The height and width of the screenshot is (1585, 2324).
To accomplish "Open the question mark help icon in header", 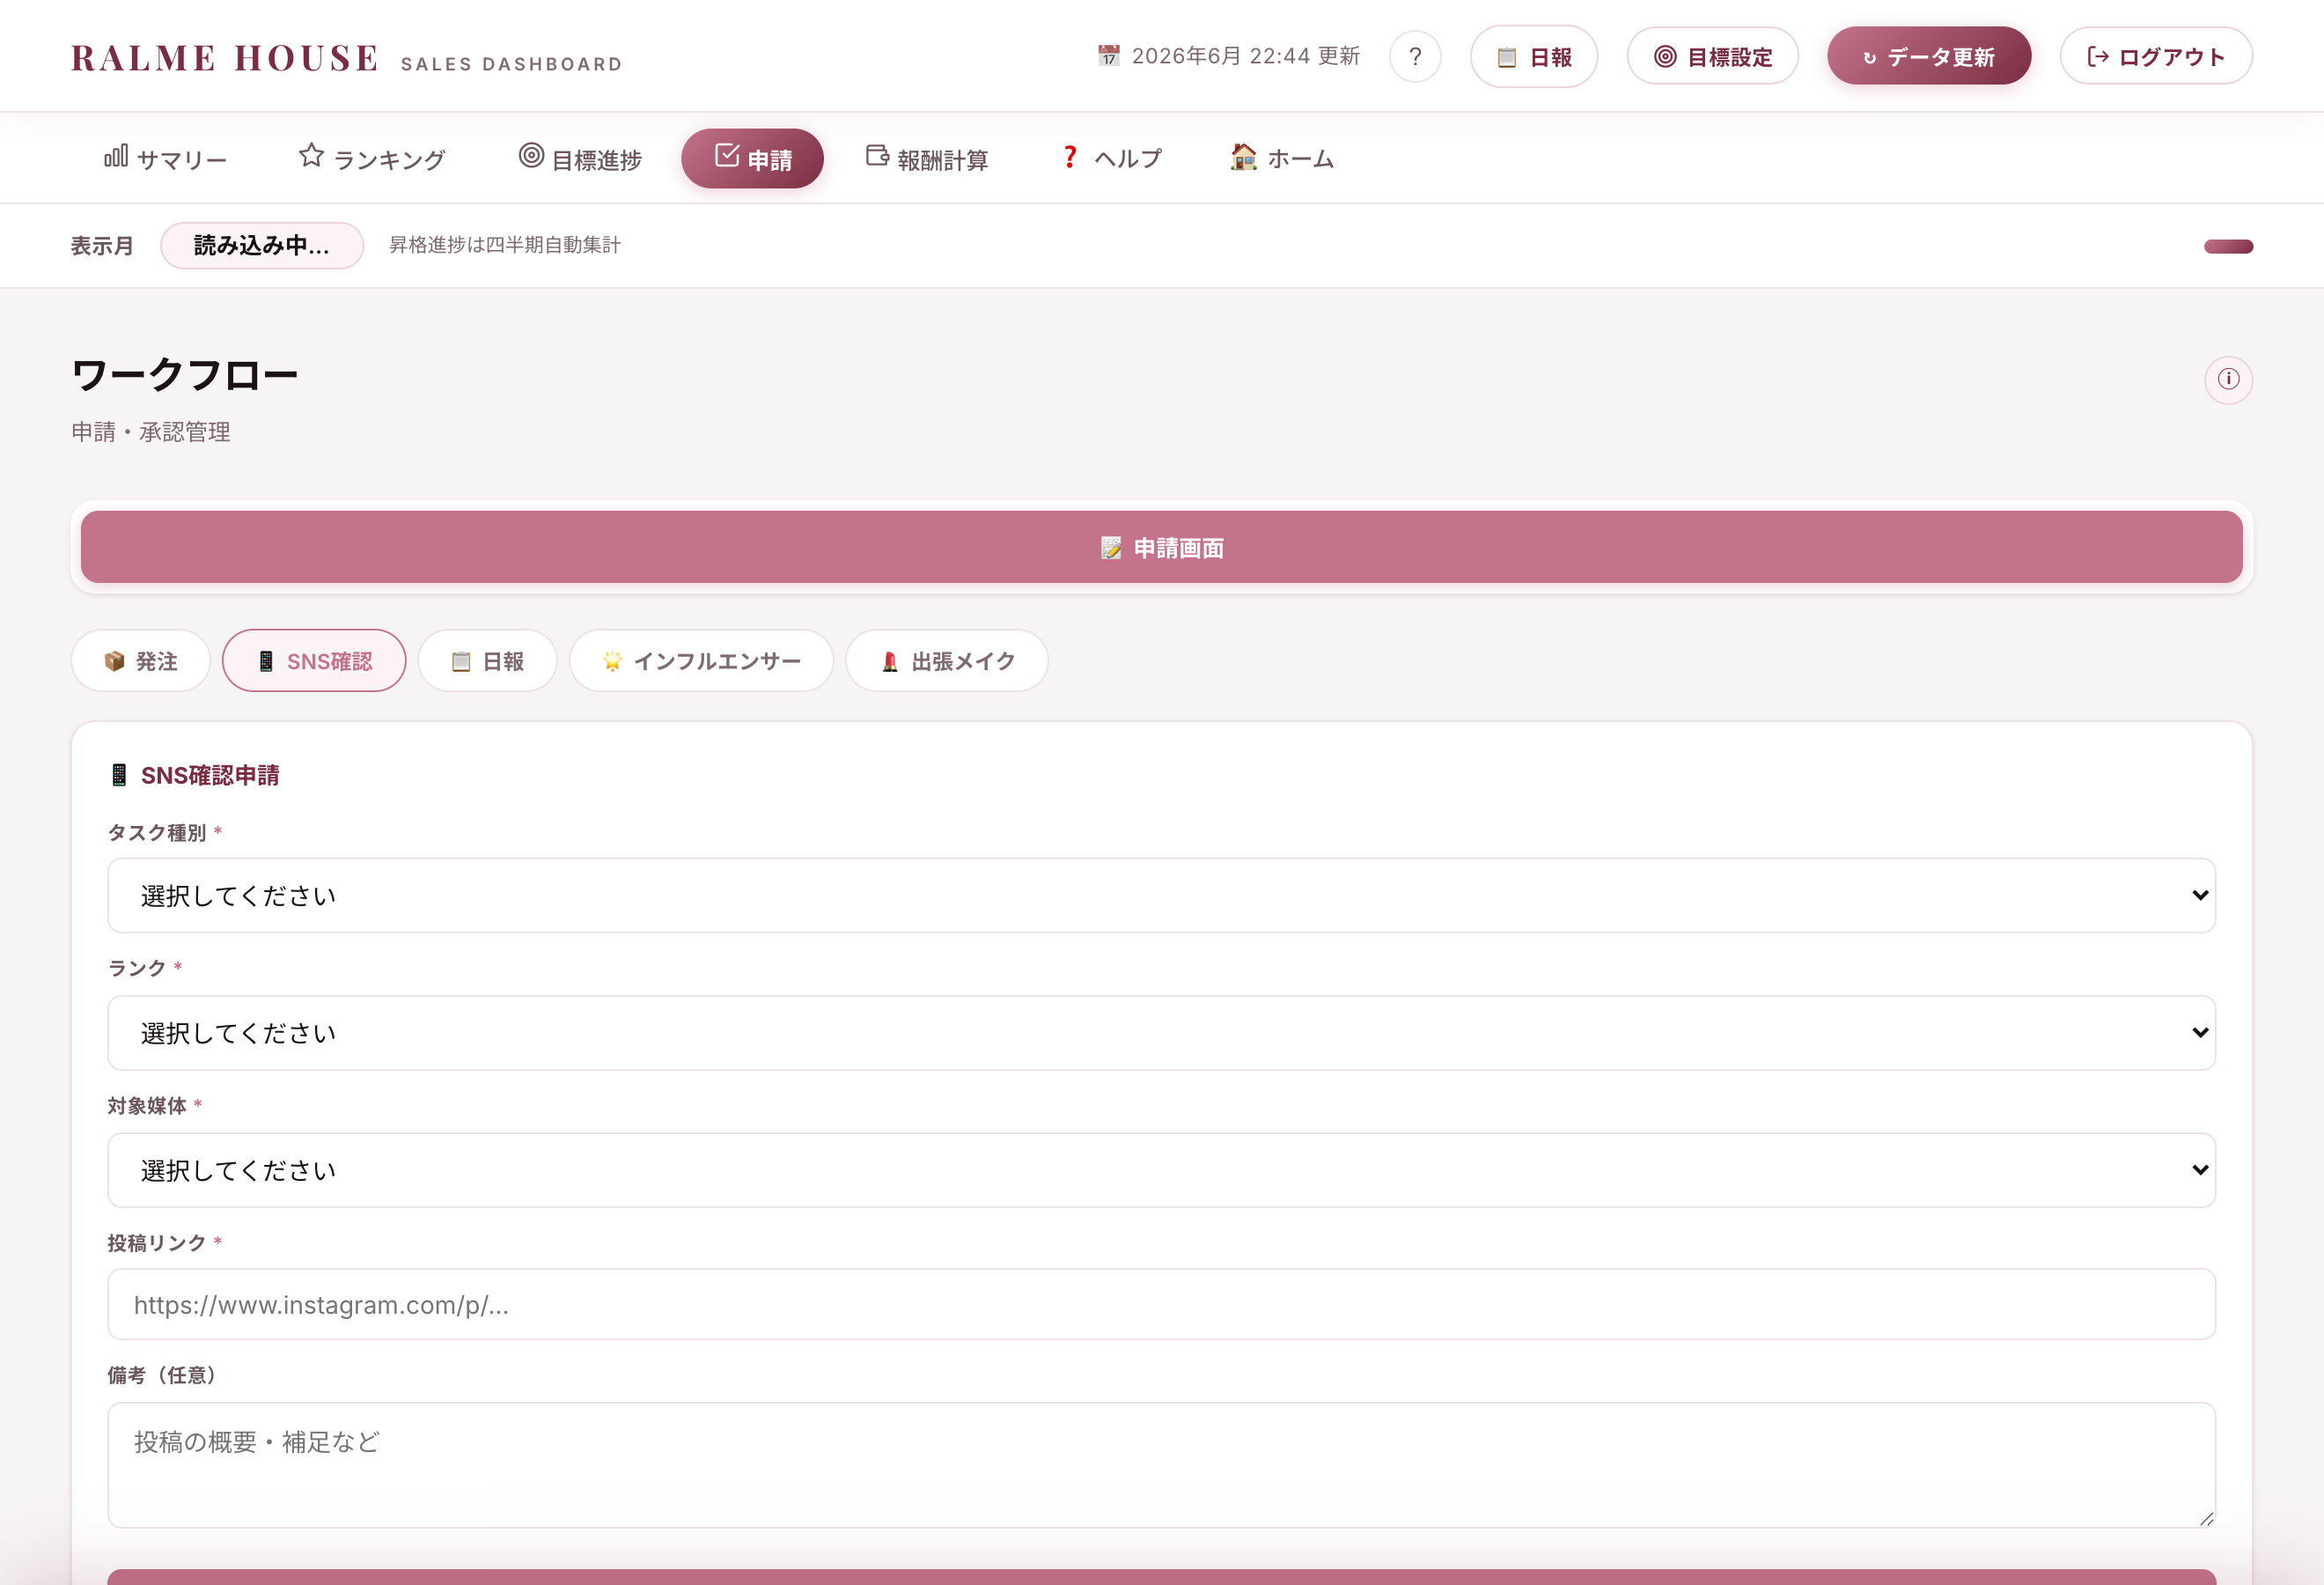I will click(x=1415, y=57).
